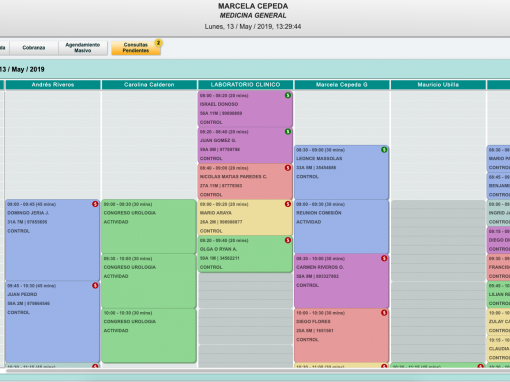
Task: Open Agendamiento Masivo
Action: [x=83, y=48]
